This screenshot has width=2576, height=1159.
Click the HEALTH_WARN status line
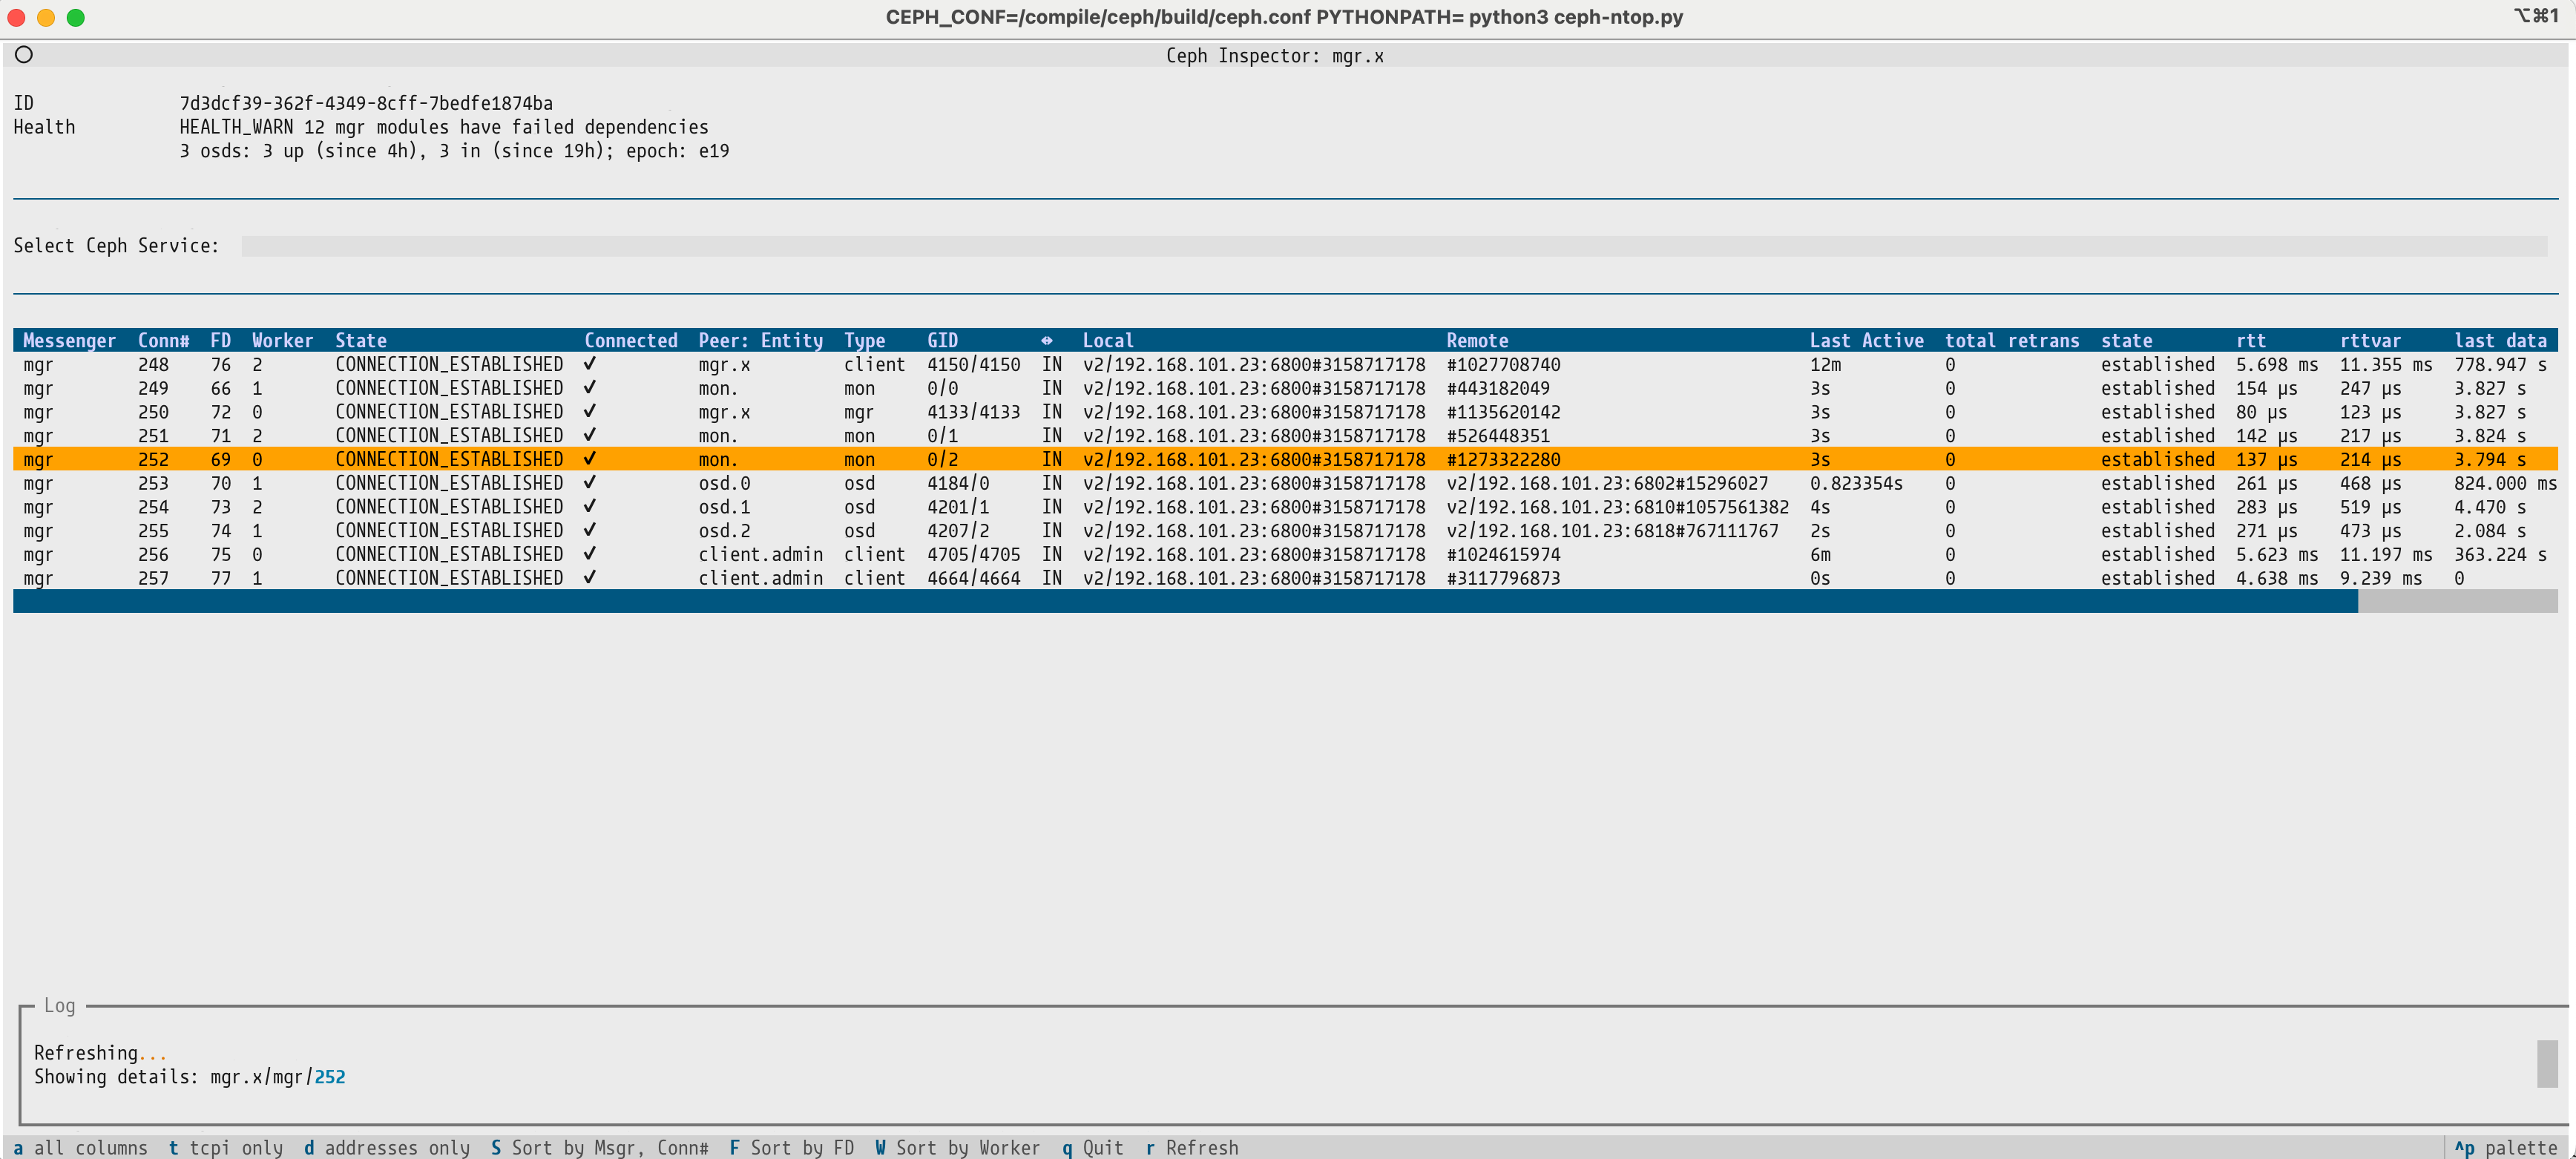444,127
